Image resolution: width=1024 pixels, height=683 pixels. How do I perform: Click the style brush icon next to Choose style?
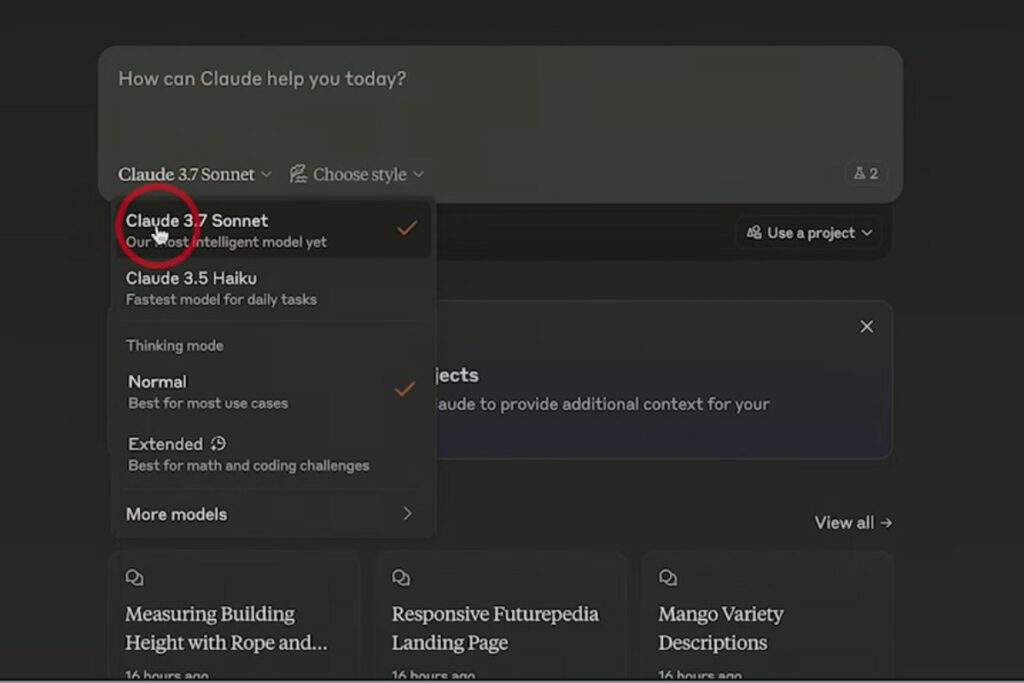point(297,173)
